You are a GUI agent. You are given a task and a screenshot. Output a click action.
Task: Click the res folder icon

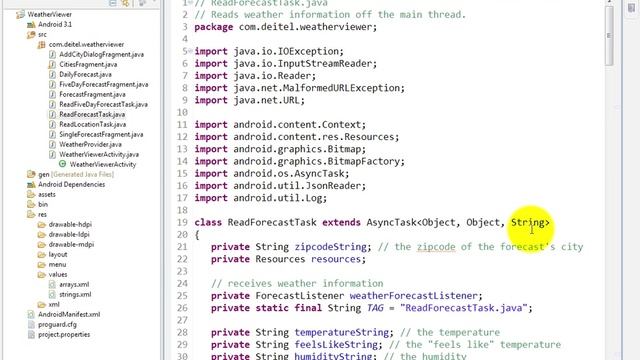(x=31, y=214)
